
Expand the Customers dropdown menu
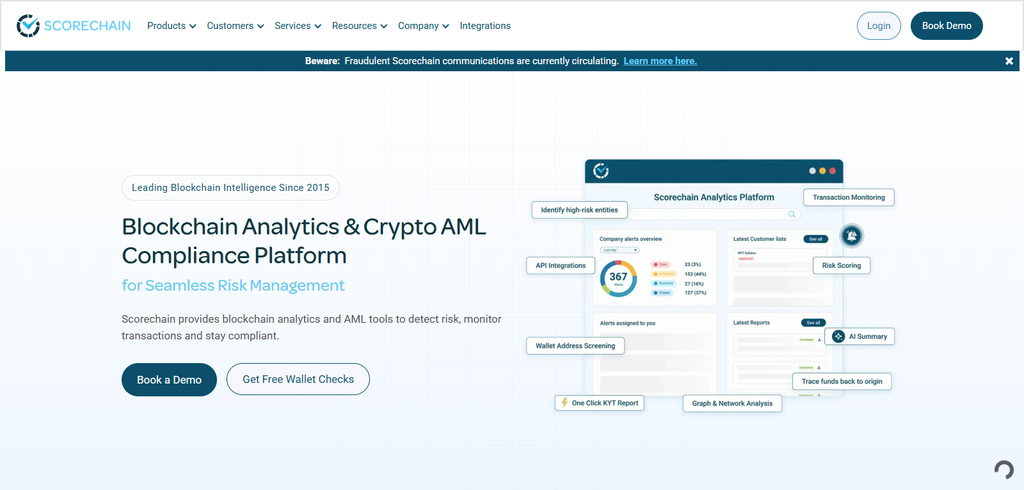(235, 26)
